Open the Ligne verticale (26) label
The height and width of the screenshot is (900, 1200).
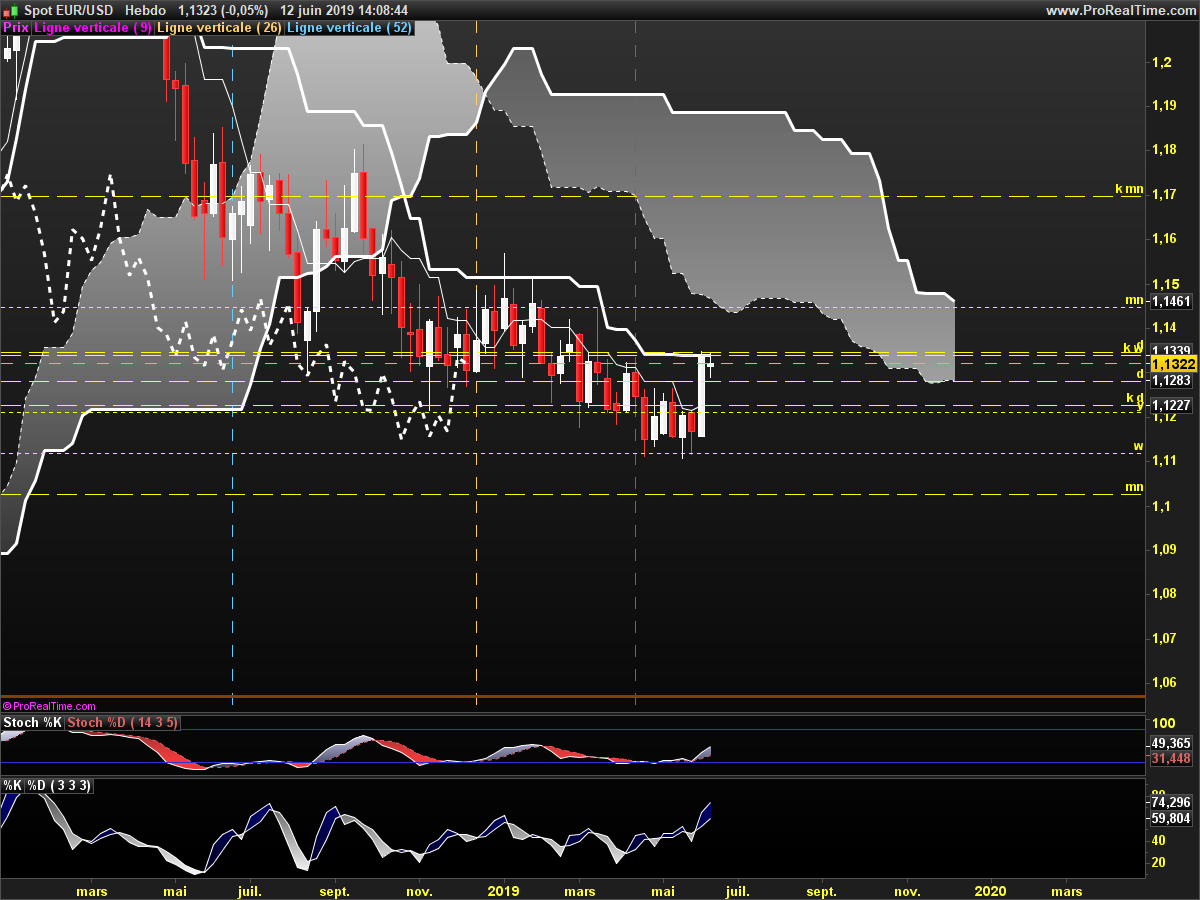click(x=220, y=27)
